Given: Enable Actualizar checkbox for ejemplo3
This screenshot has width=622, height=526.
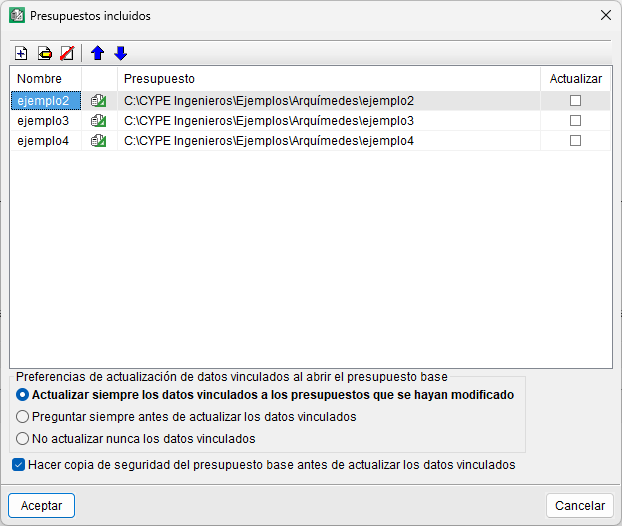Looking at the screenshot, I should coord(575,121).
